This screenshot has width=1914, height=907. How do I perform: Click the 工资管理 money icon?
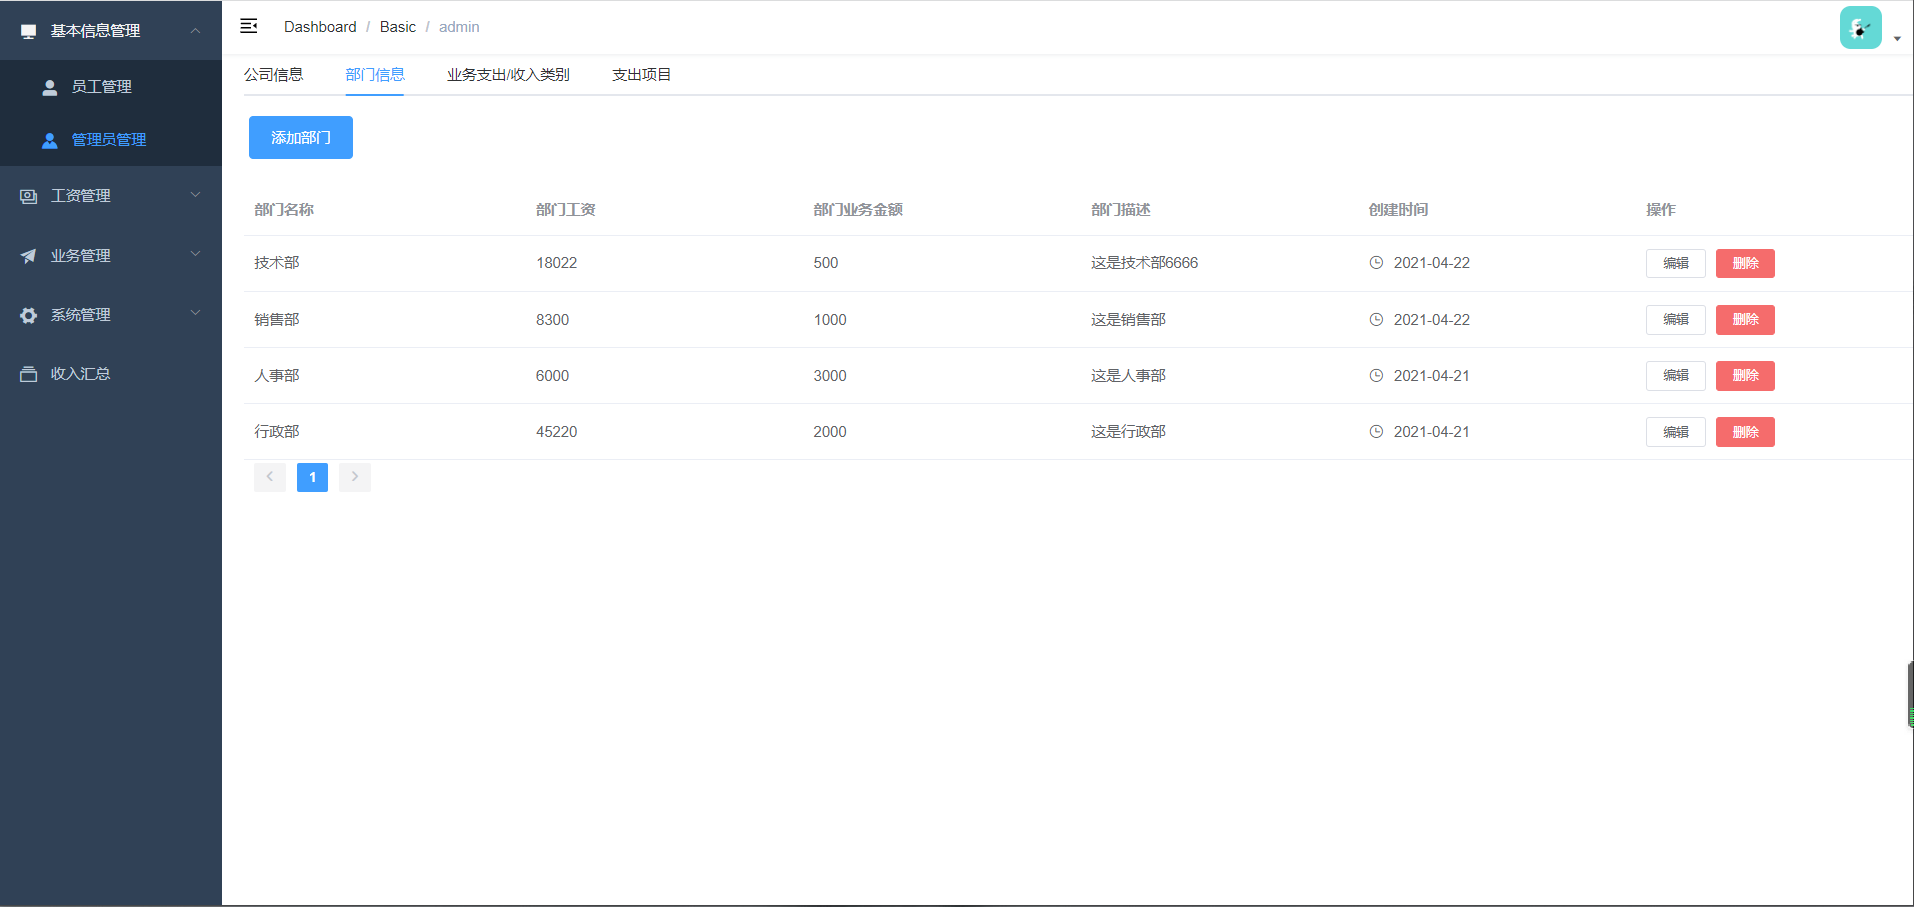click(x=29, y=196)
